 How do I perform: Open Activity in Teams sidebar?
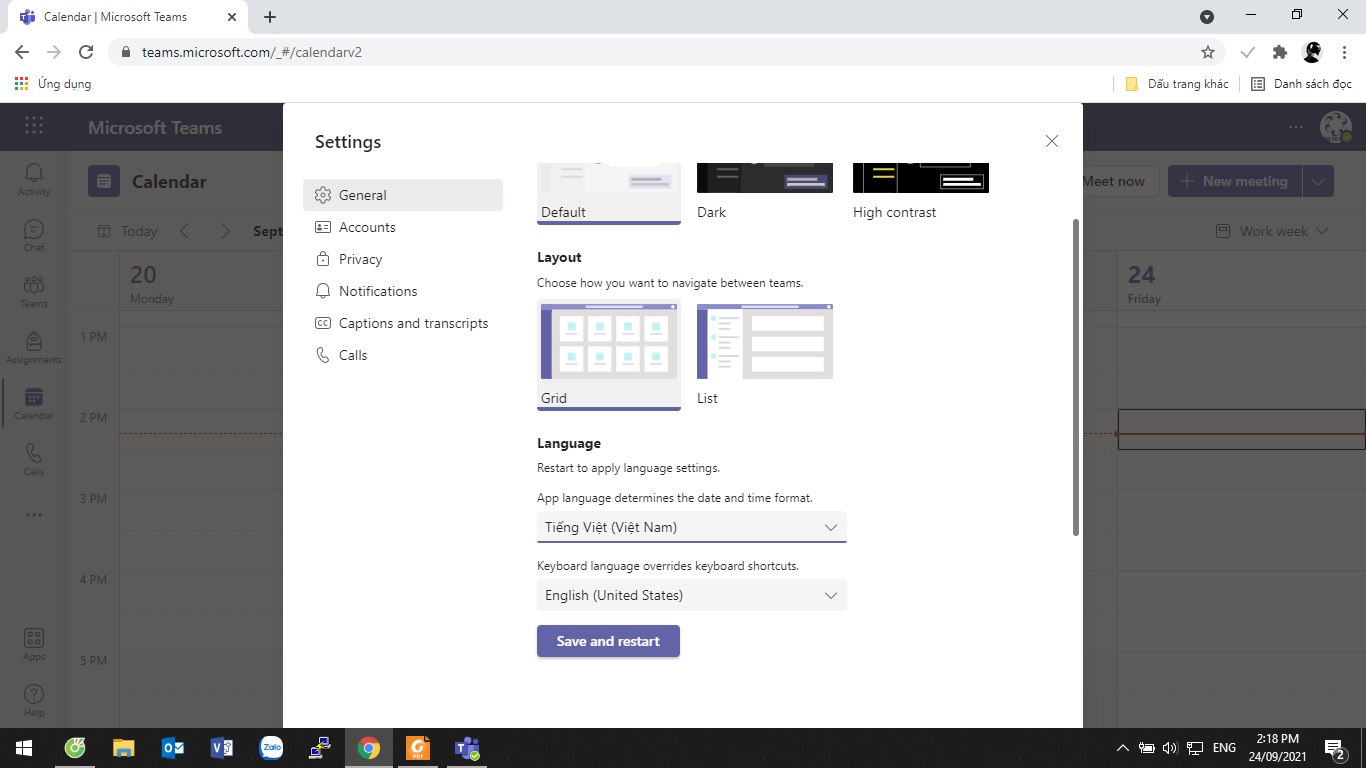tap(34, 179)
